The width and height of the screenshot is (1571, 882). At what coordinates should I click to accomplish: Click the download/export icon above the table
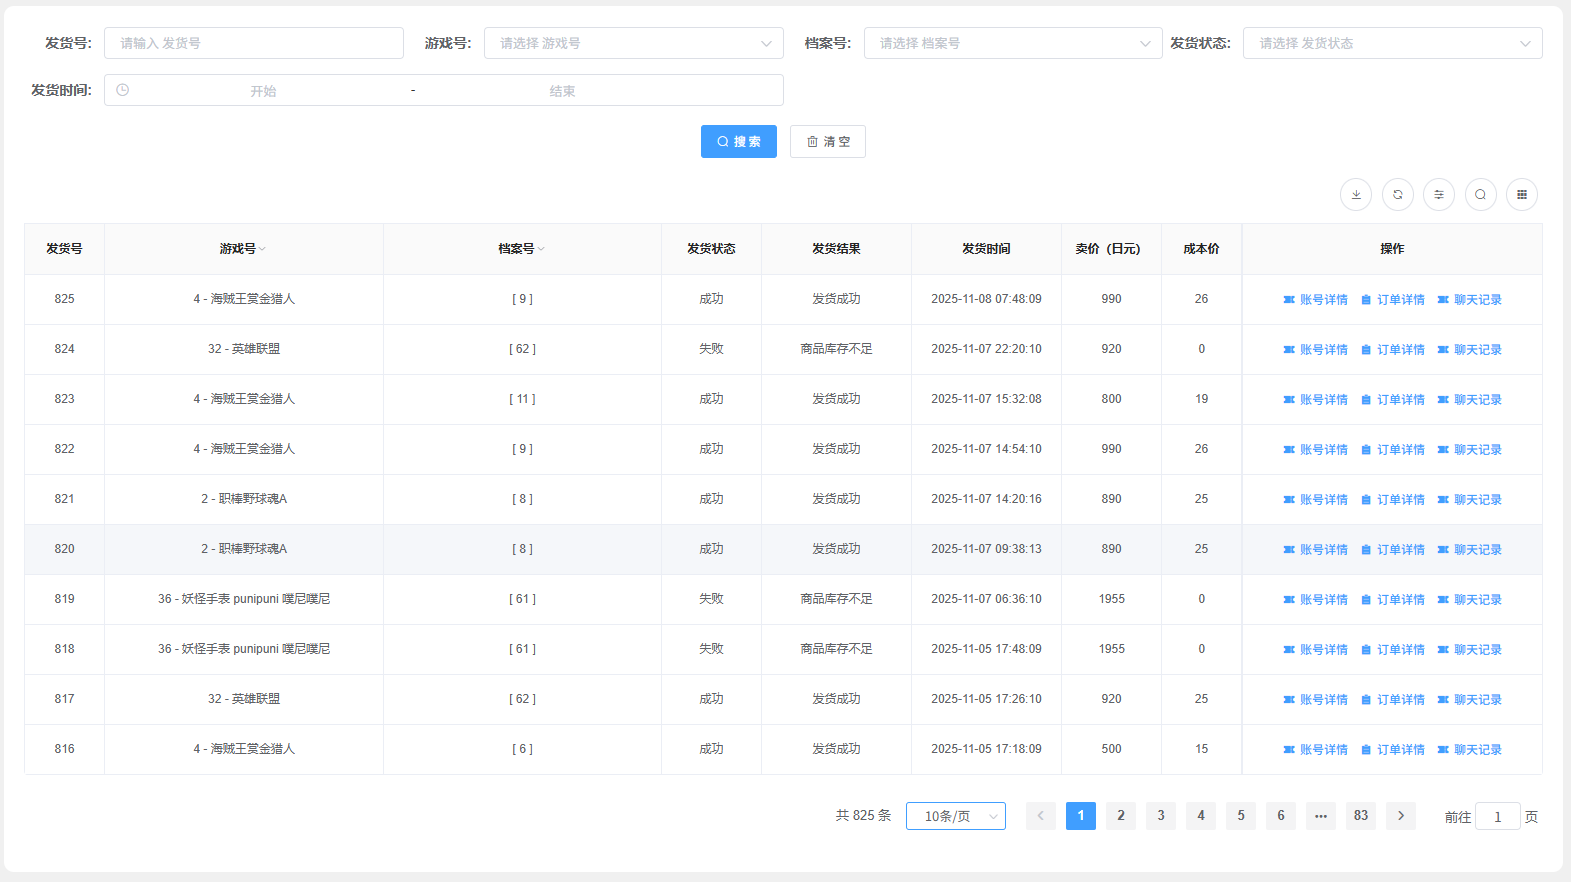click(x=1356, y=195)
